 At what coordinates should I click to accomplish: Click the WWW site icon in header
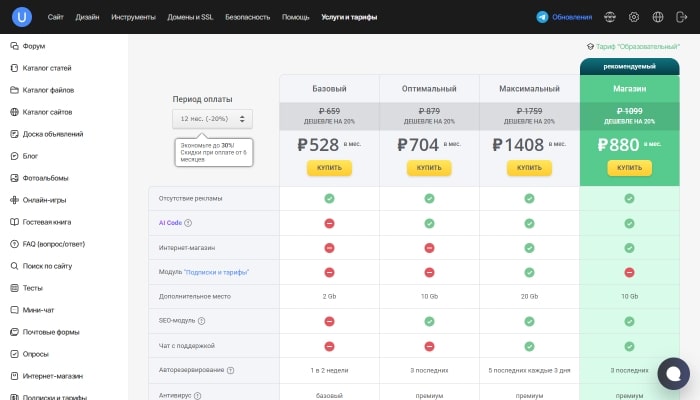coord(610,17)
